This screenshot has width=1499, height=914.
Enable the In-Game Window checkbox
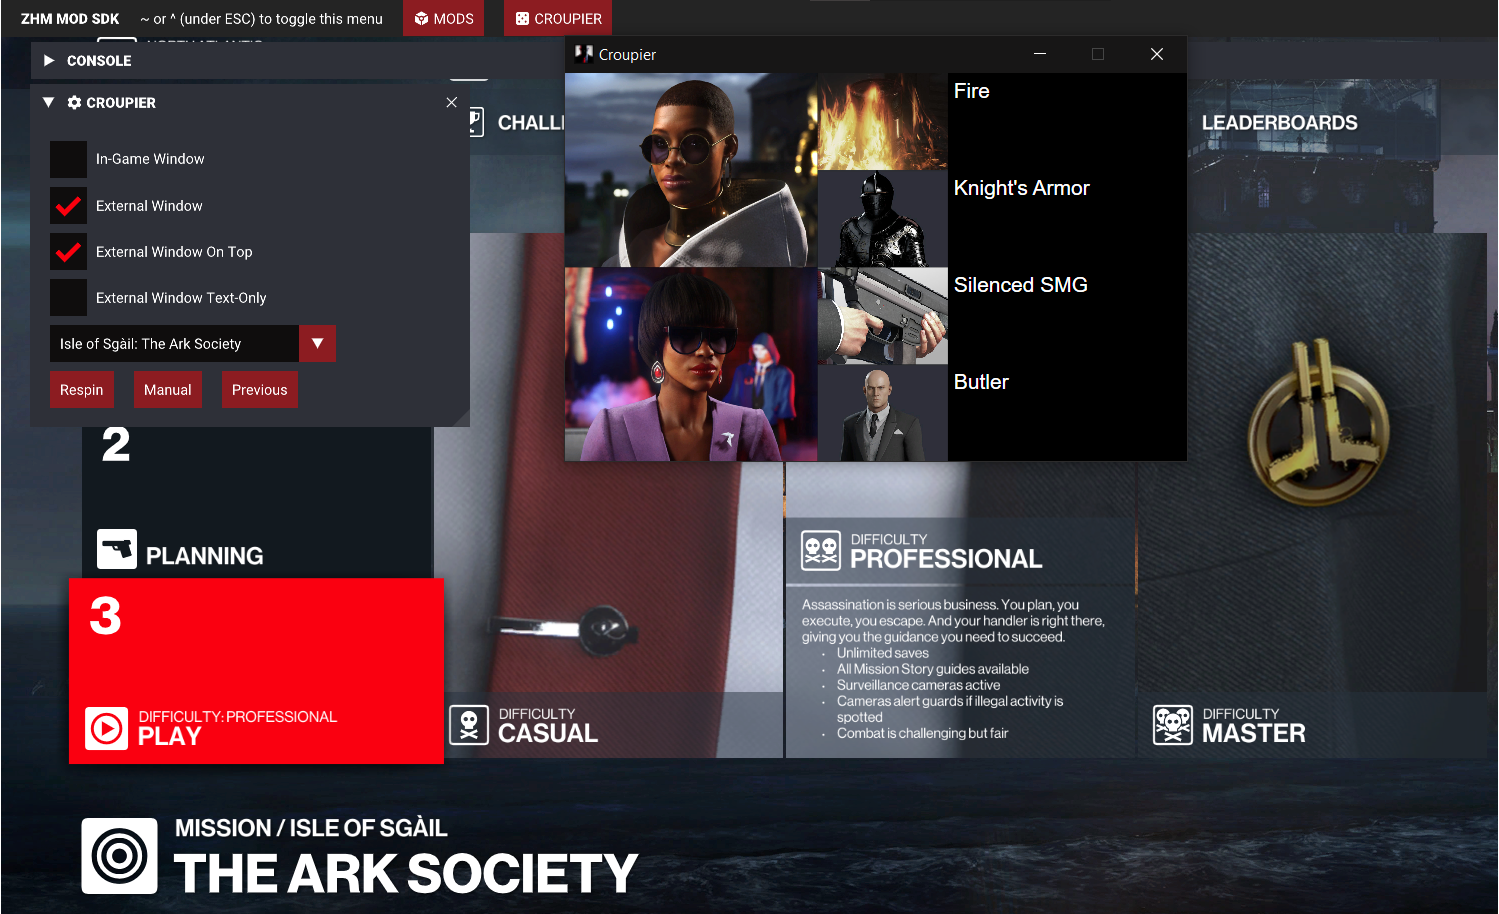69,159
